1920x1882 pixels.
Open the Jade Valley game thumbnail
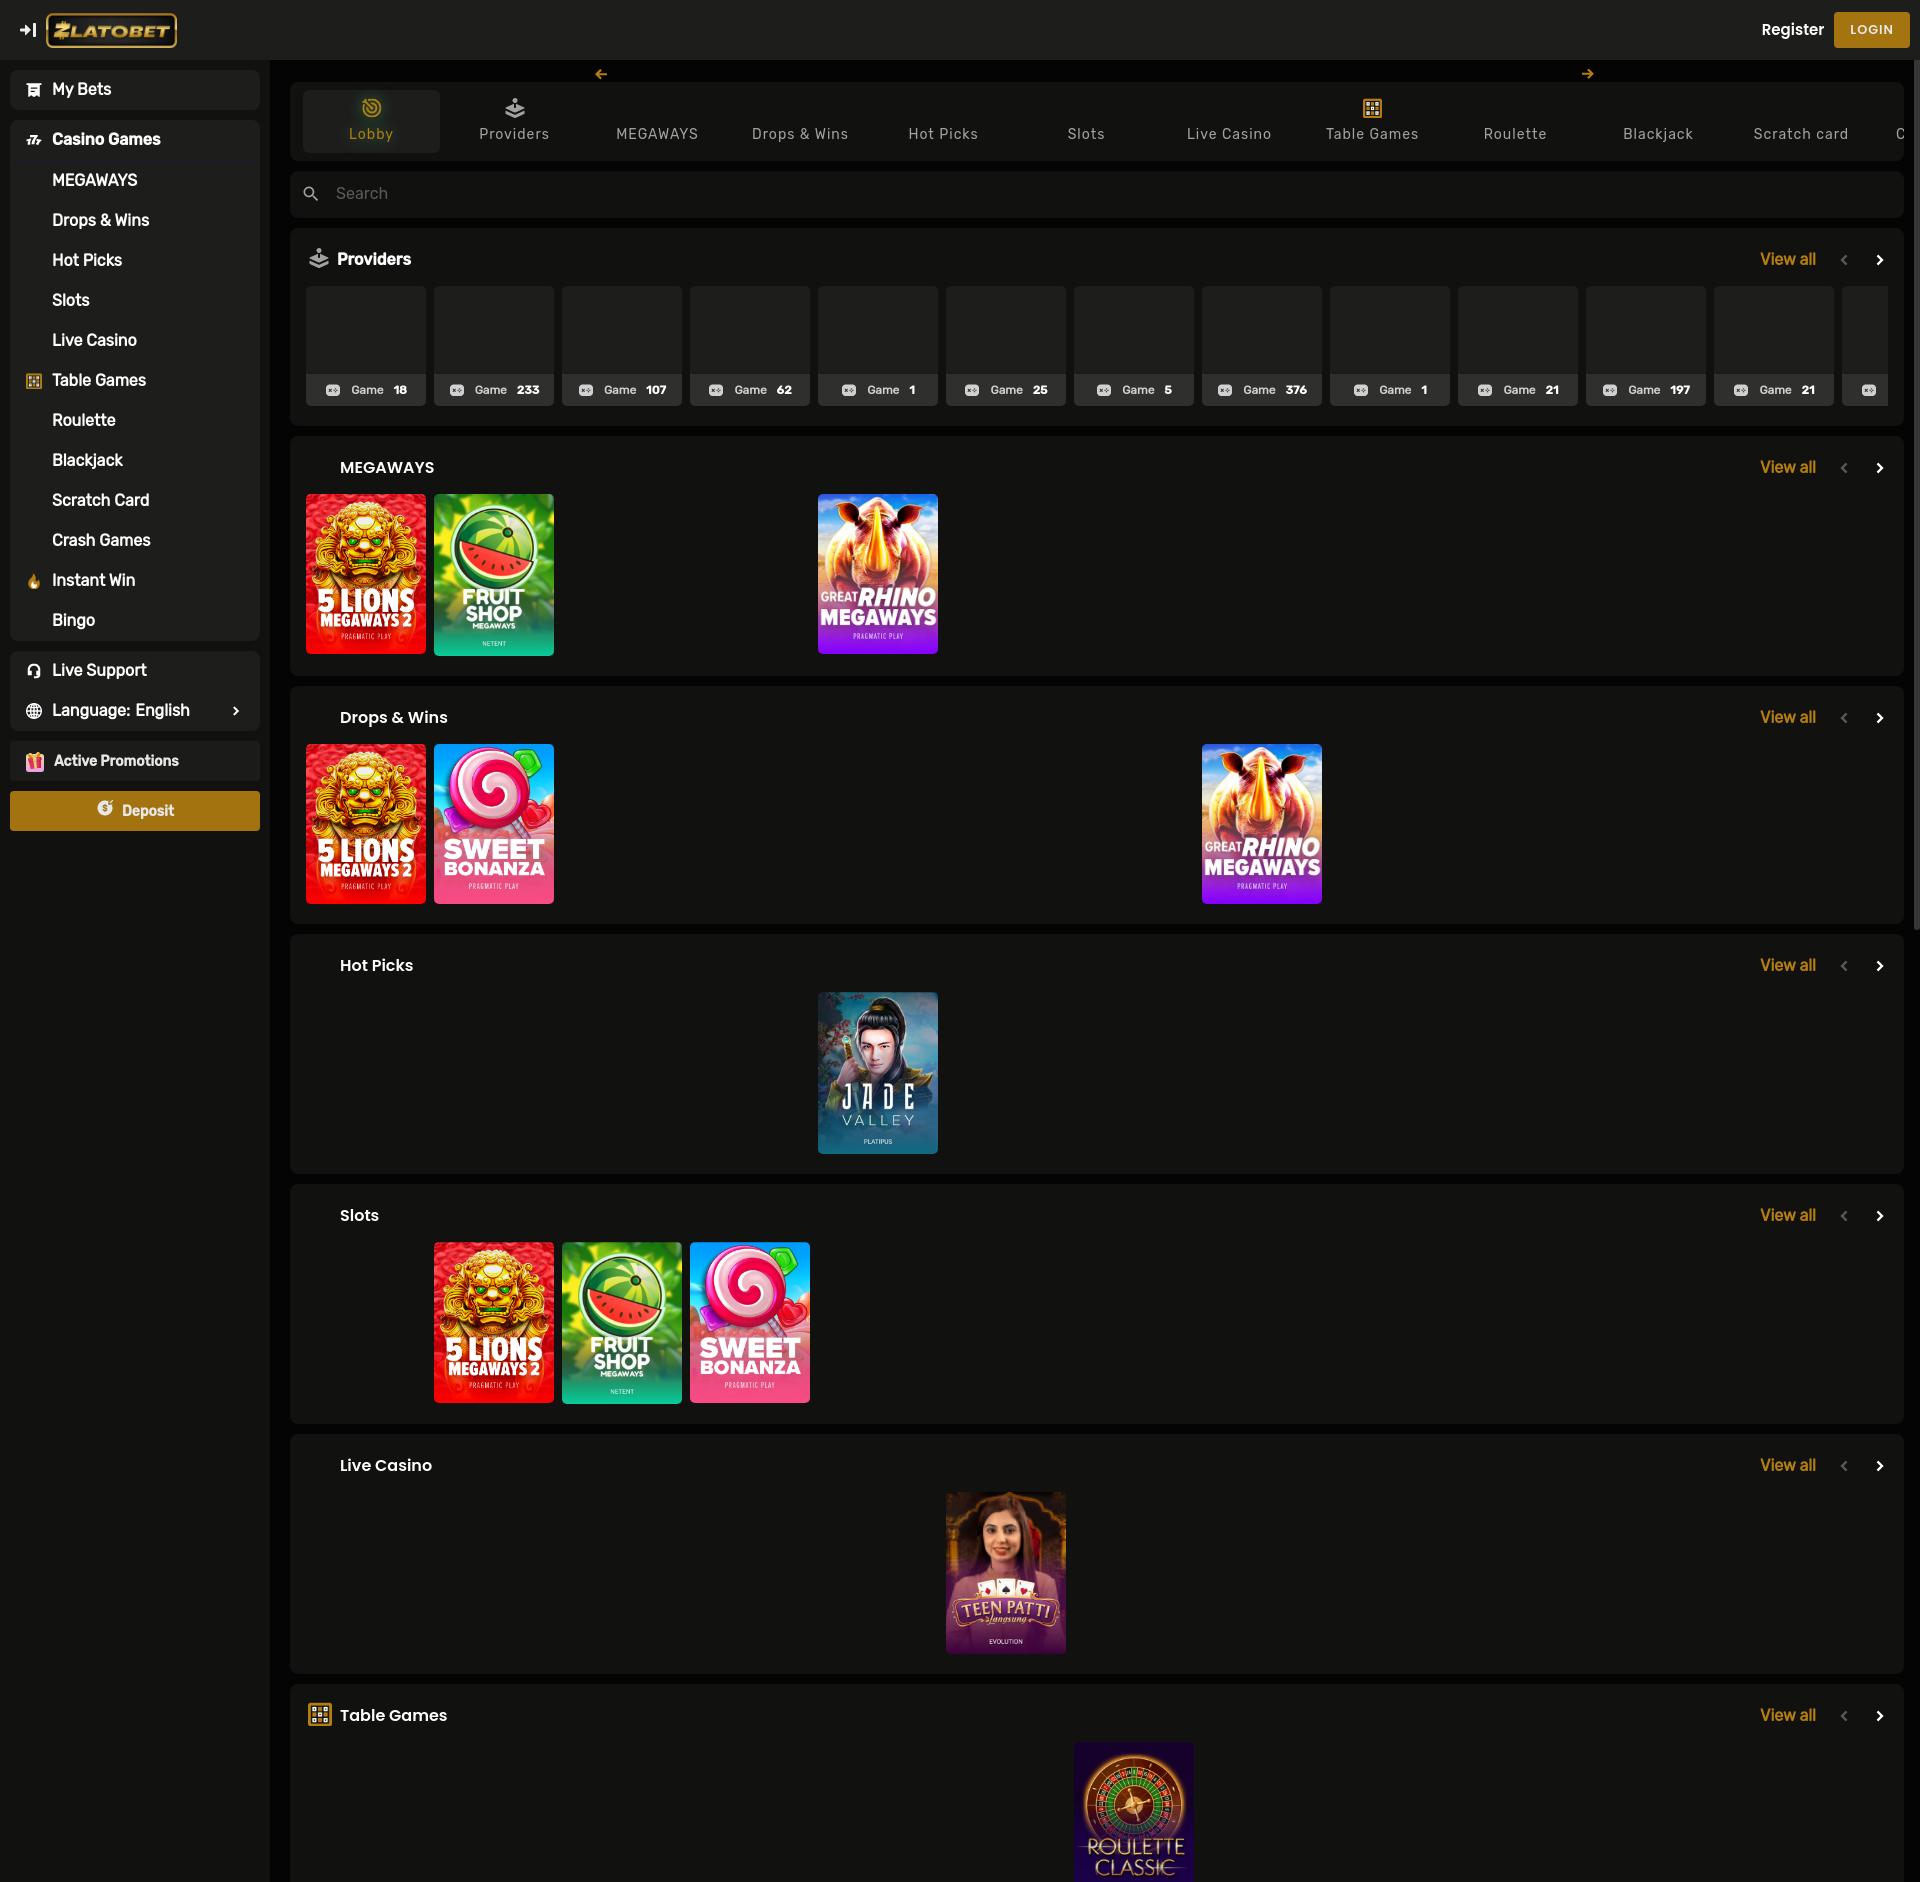tap(877, 1072)
